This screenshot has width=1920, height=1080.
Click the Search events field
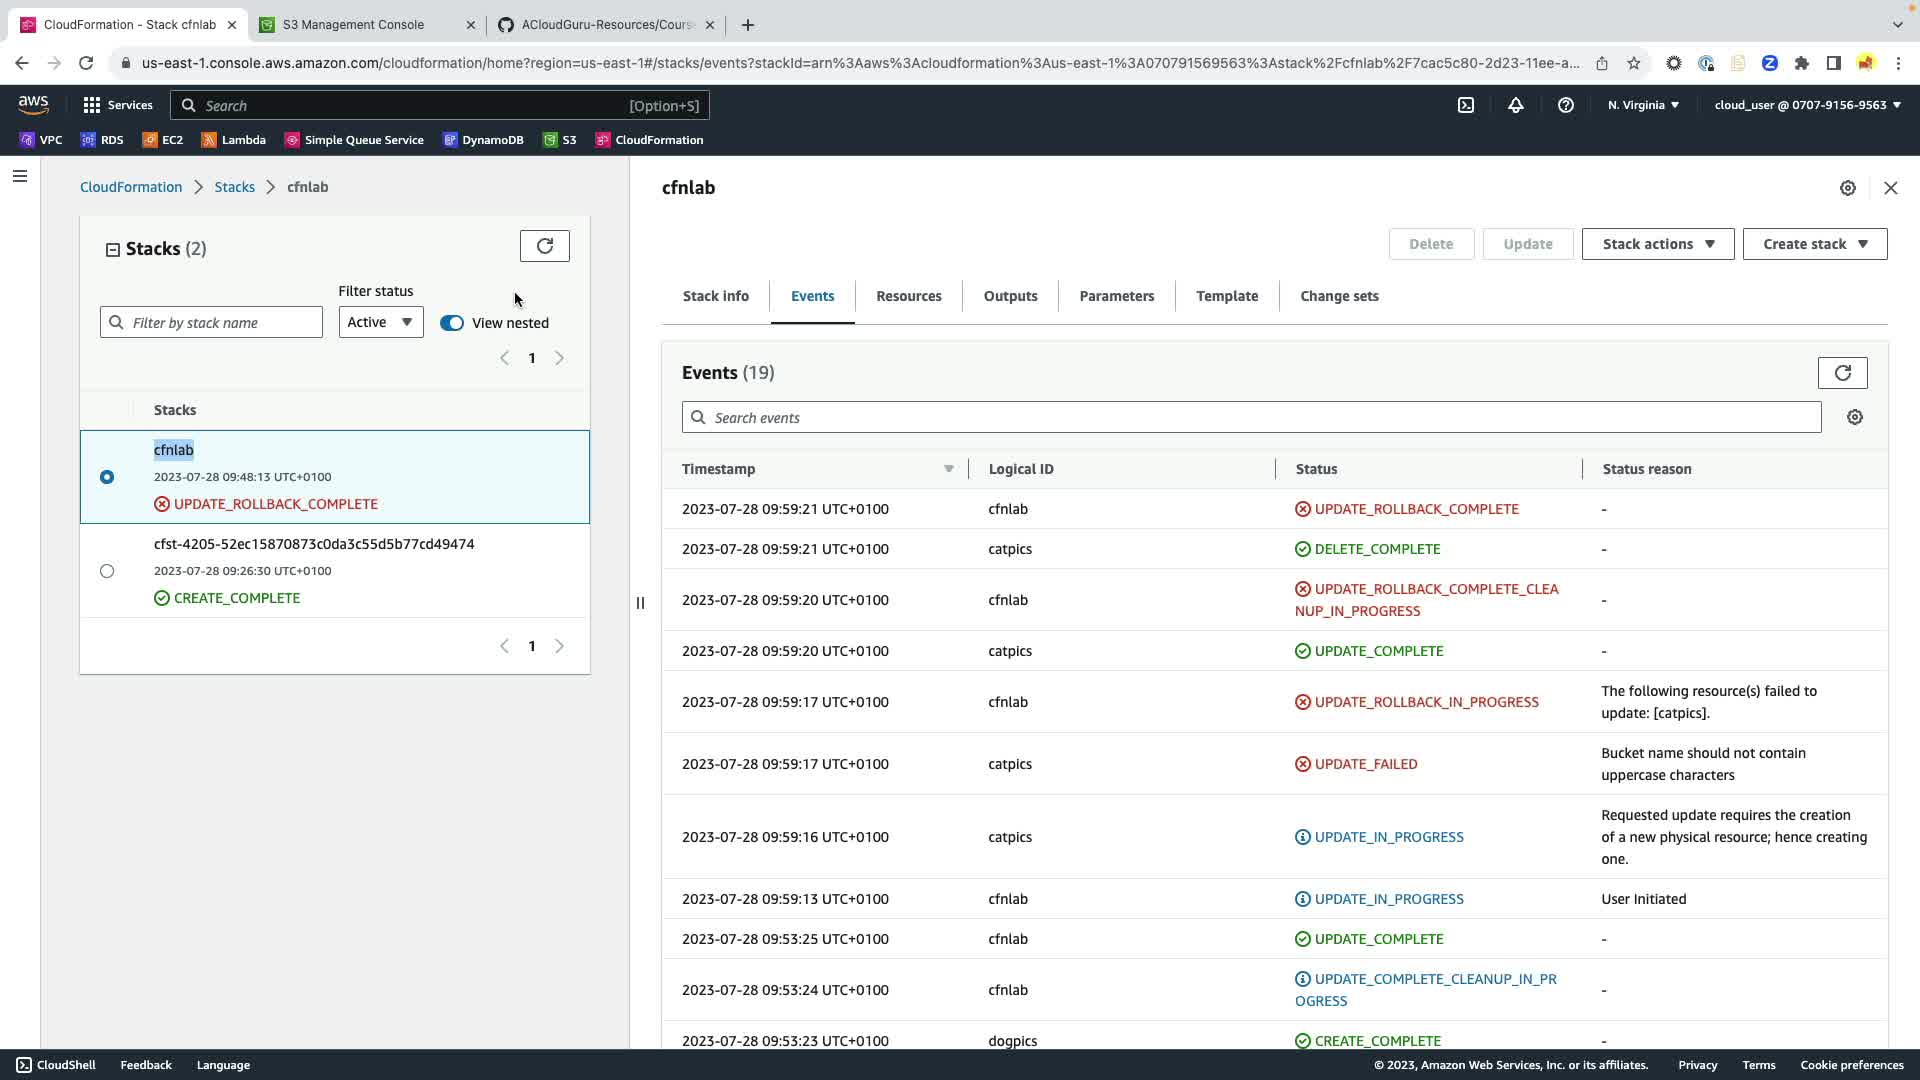point(1250,418)
